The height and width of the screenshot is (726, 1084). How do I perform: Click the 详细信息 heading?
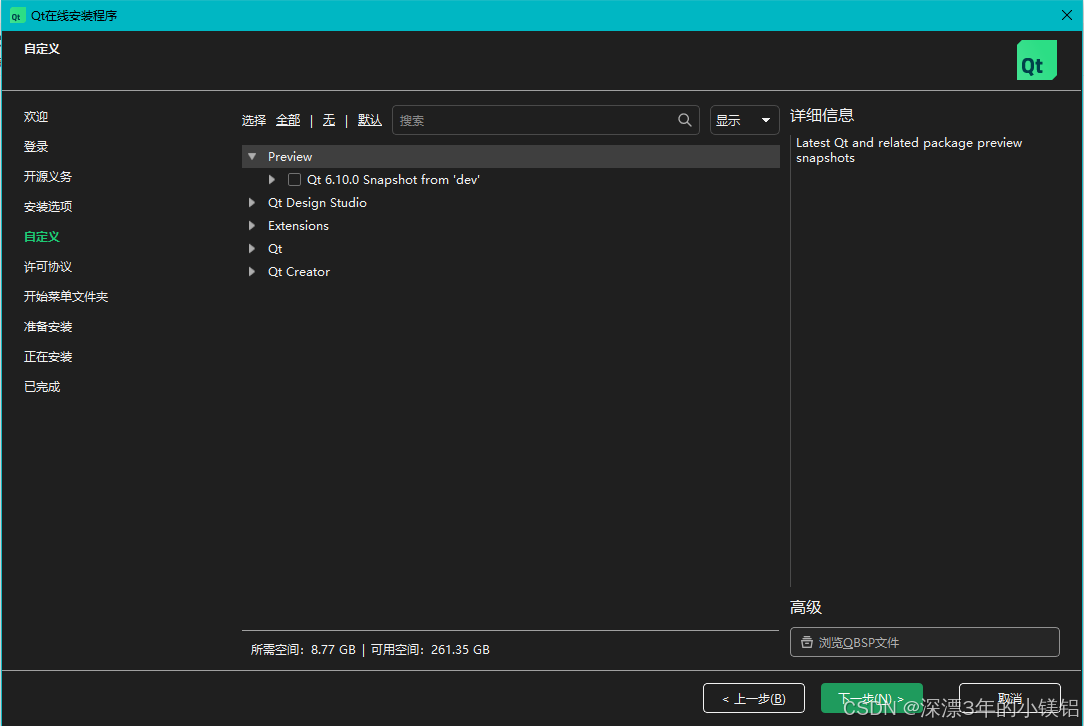click(x=822, y=115)
